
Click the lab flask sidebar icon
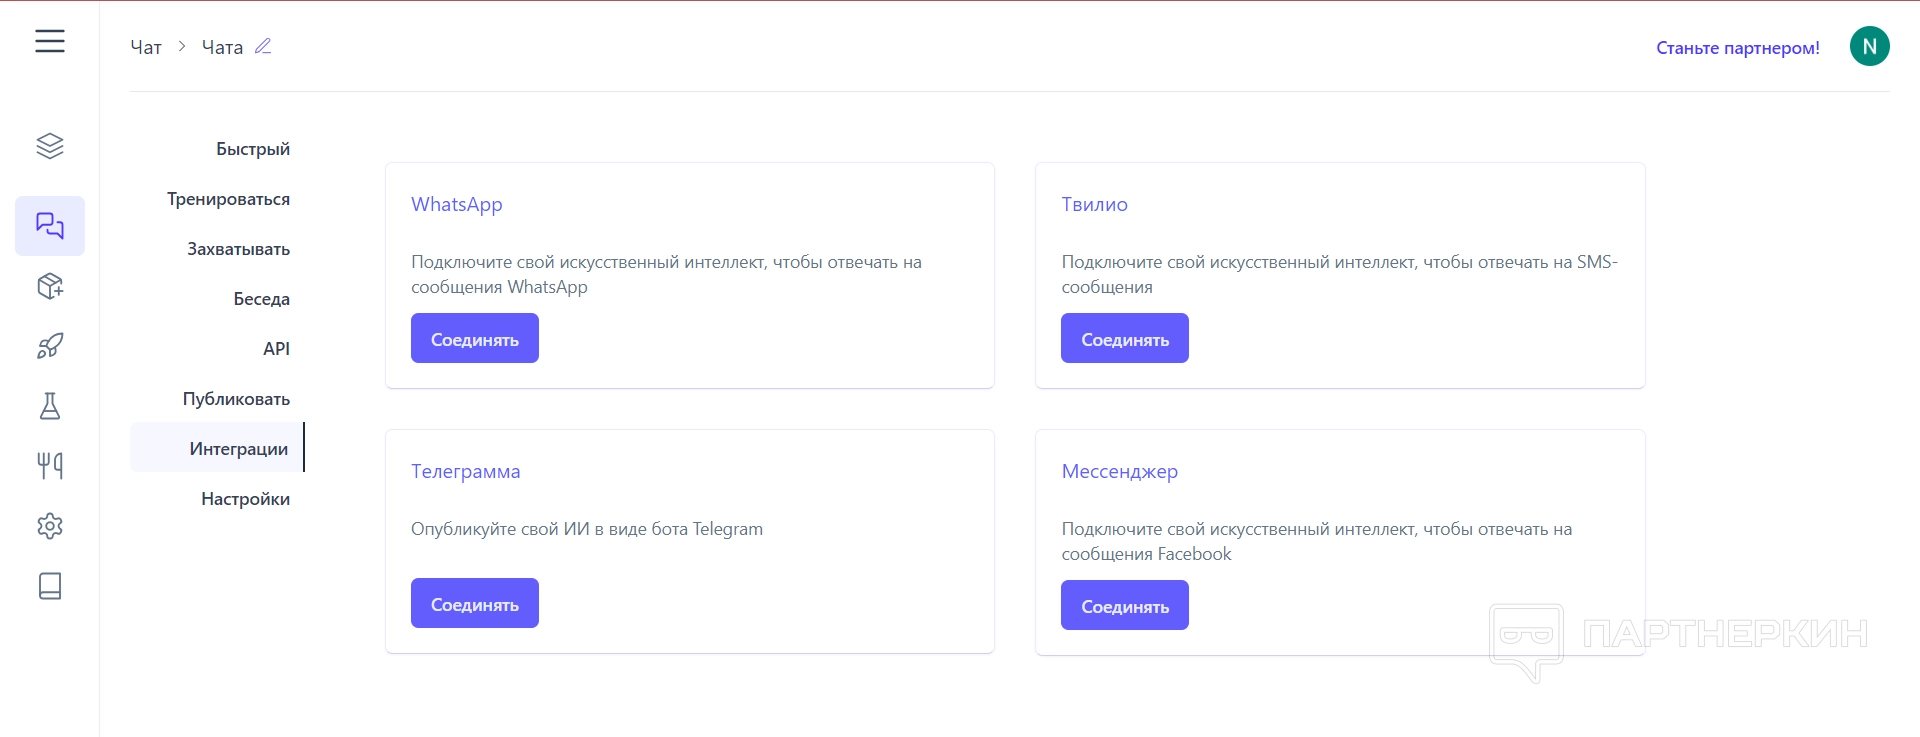[x=50, y=406]
